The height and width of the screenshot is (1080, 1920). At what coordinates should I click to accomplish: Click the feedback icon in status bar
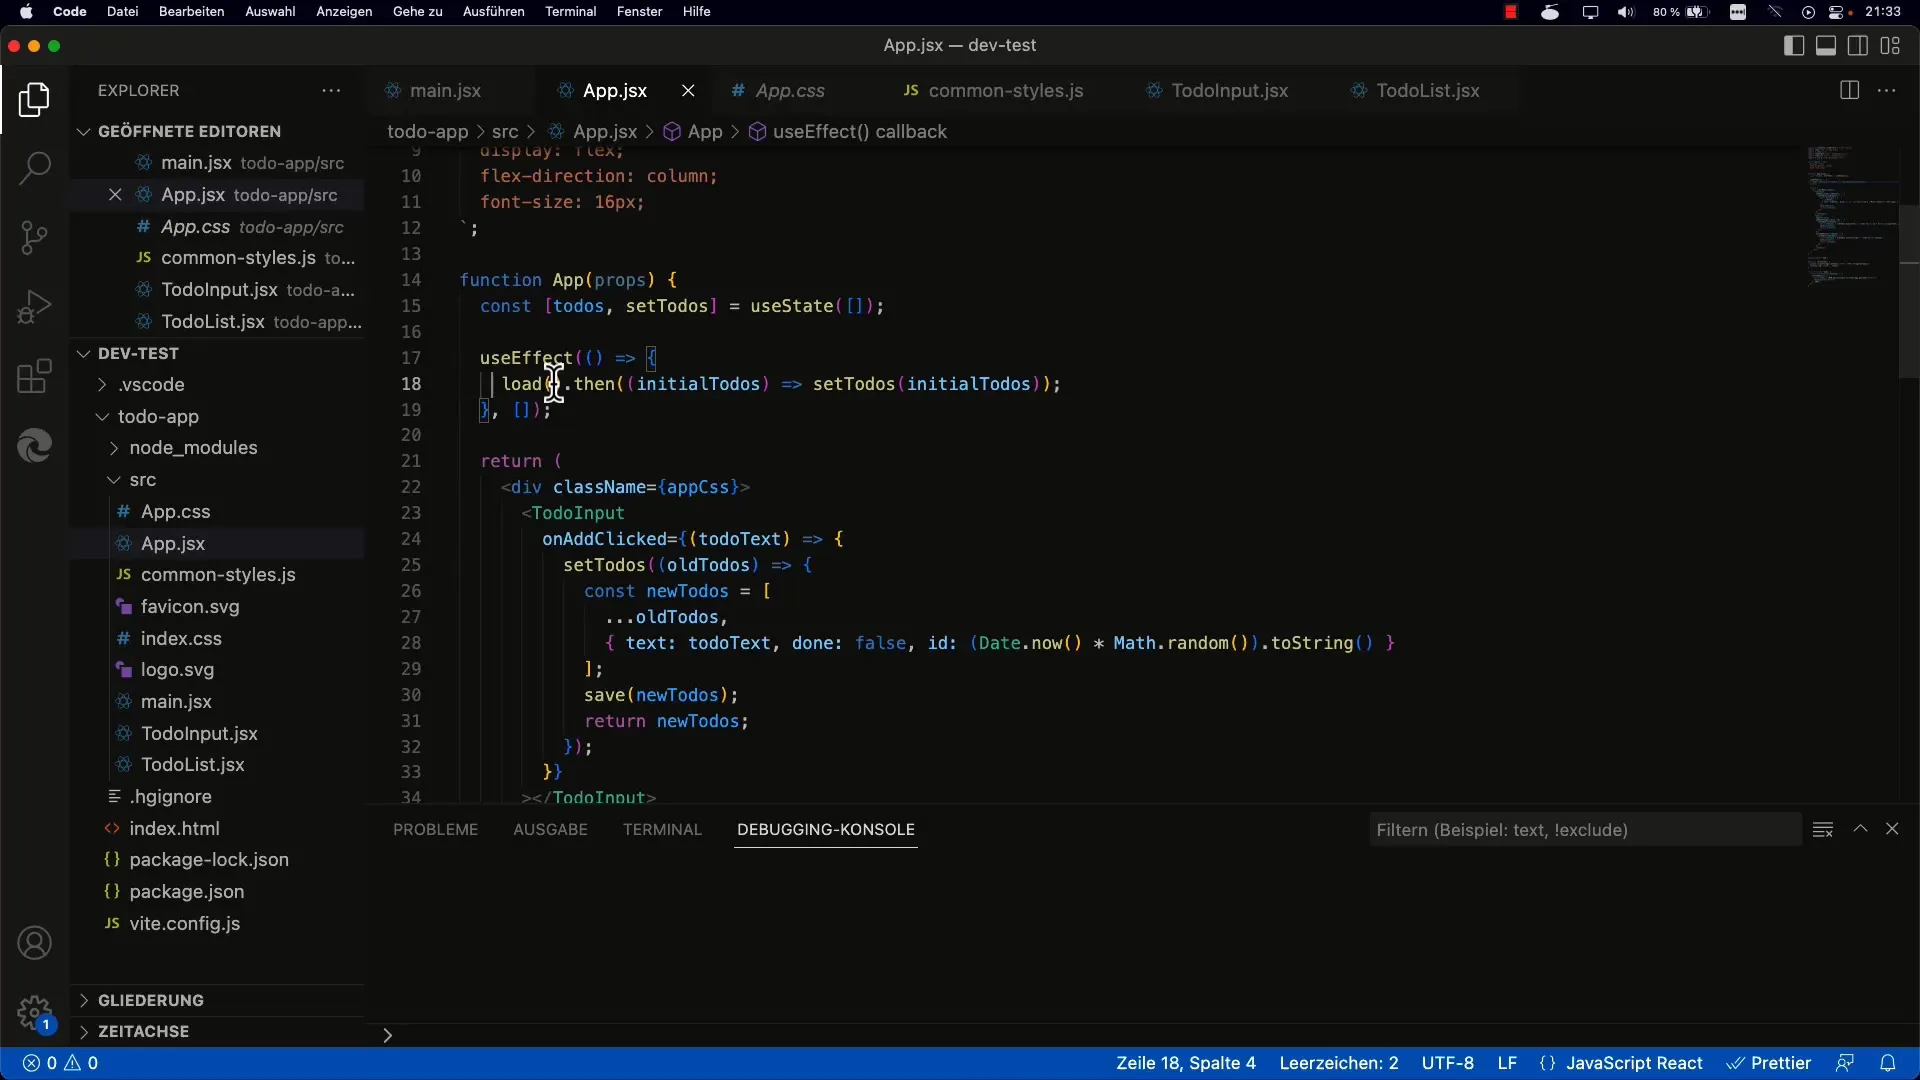[x=1844, y=1063]
